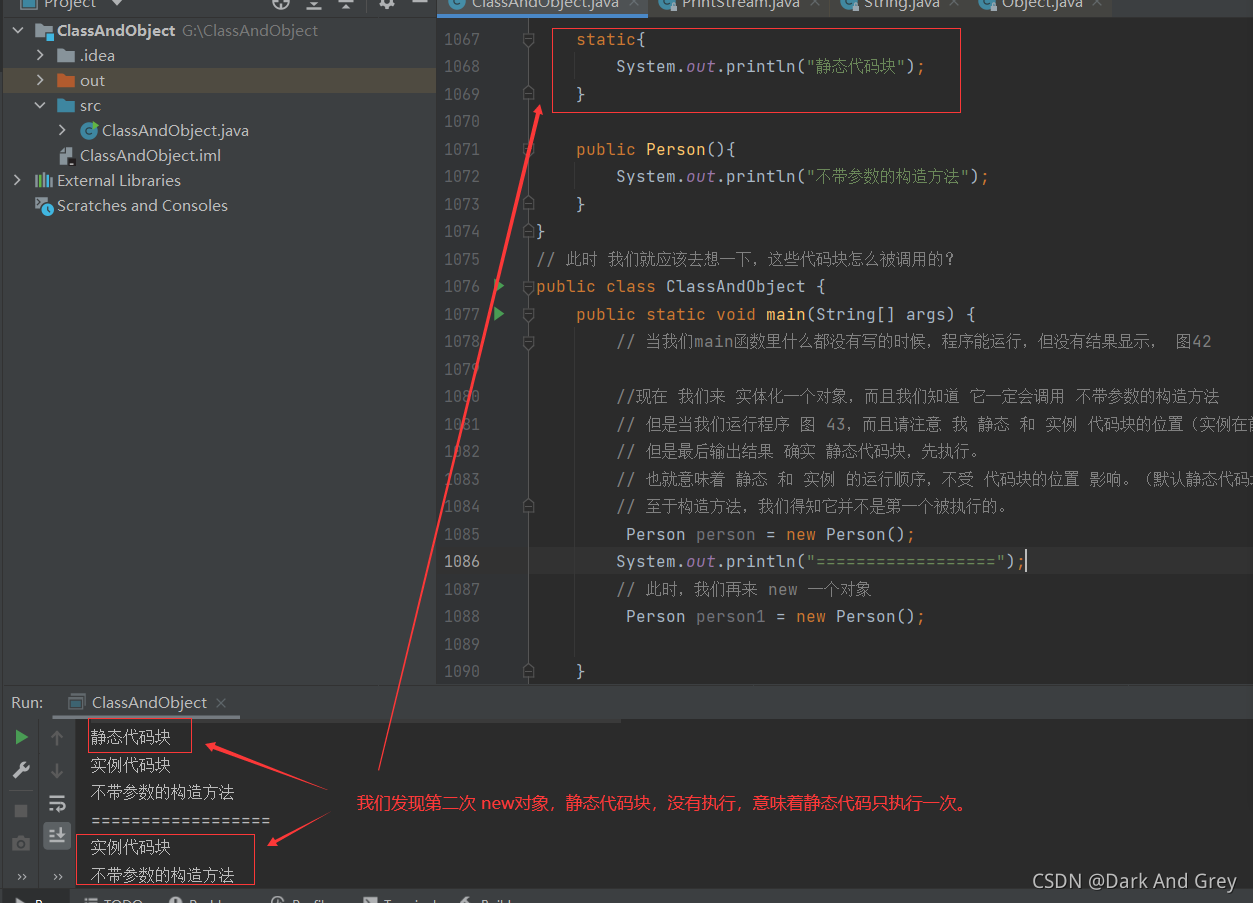Switch to PrintStream.java editor tab
The height and width of the screenshot is (903, 1253).
738,5
